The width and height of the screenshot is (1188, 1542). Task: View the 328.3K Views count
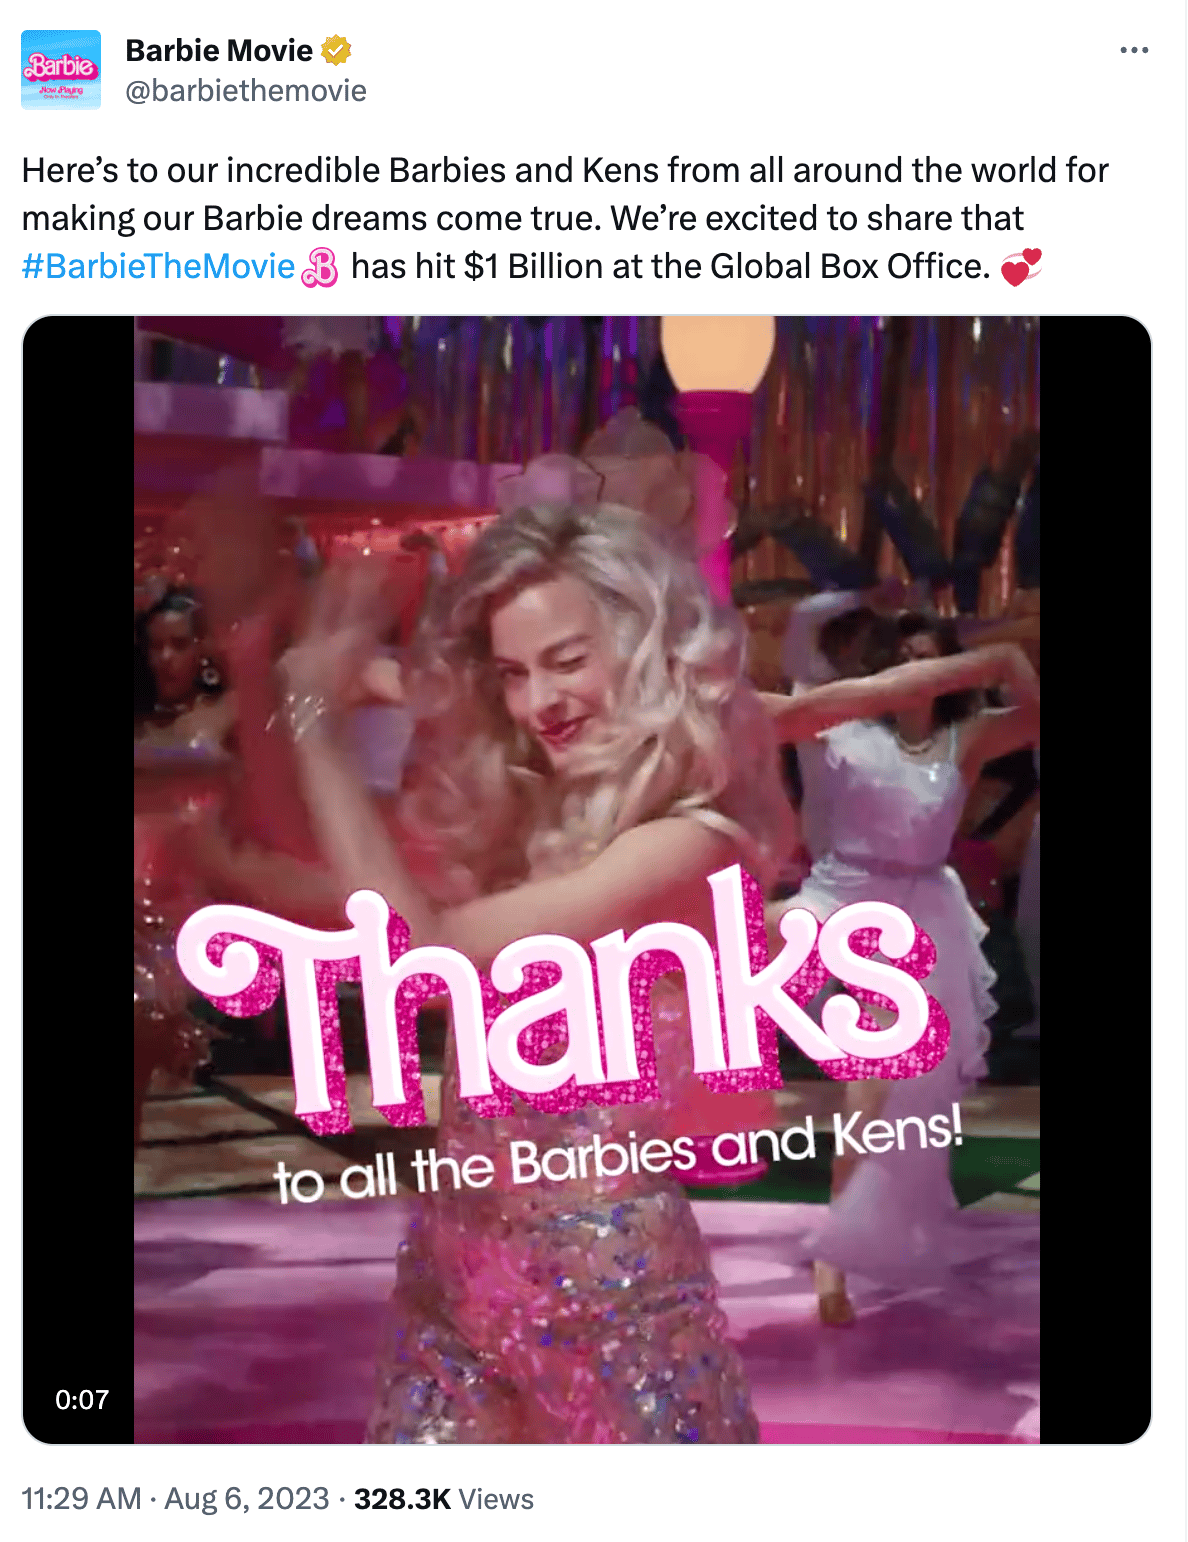[444, 1499]
